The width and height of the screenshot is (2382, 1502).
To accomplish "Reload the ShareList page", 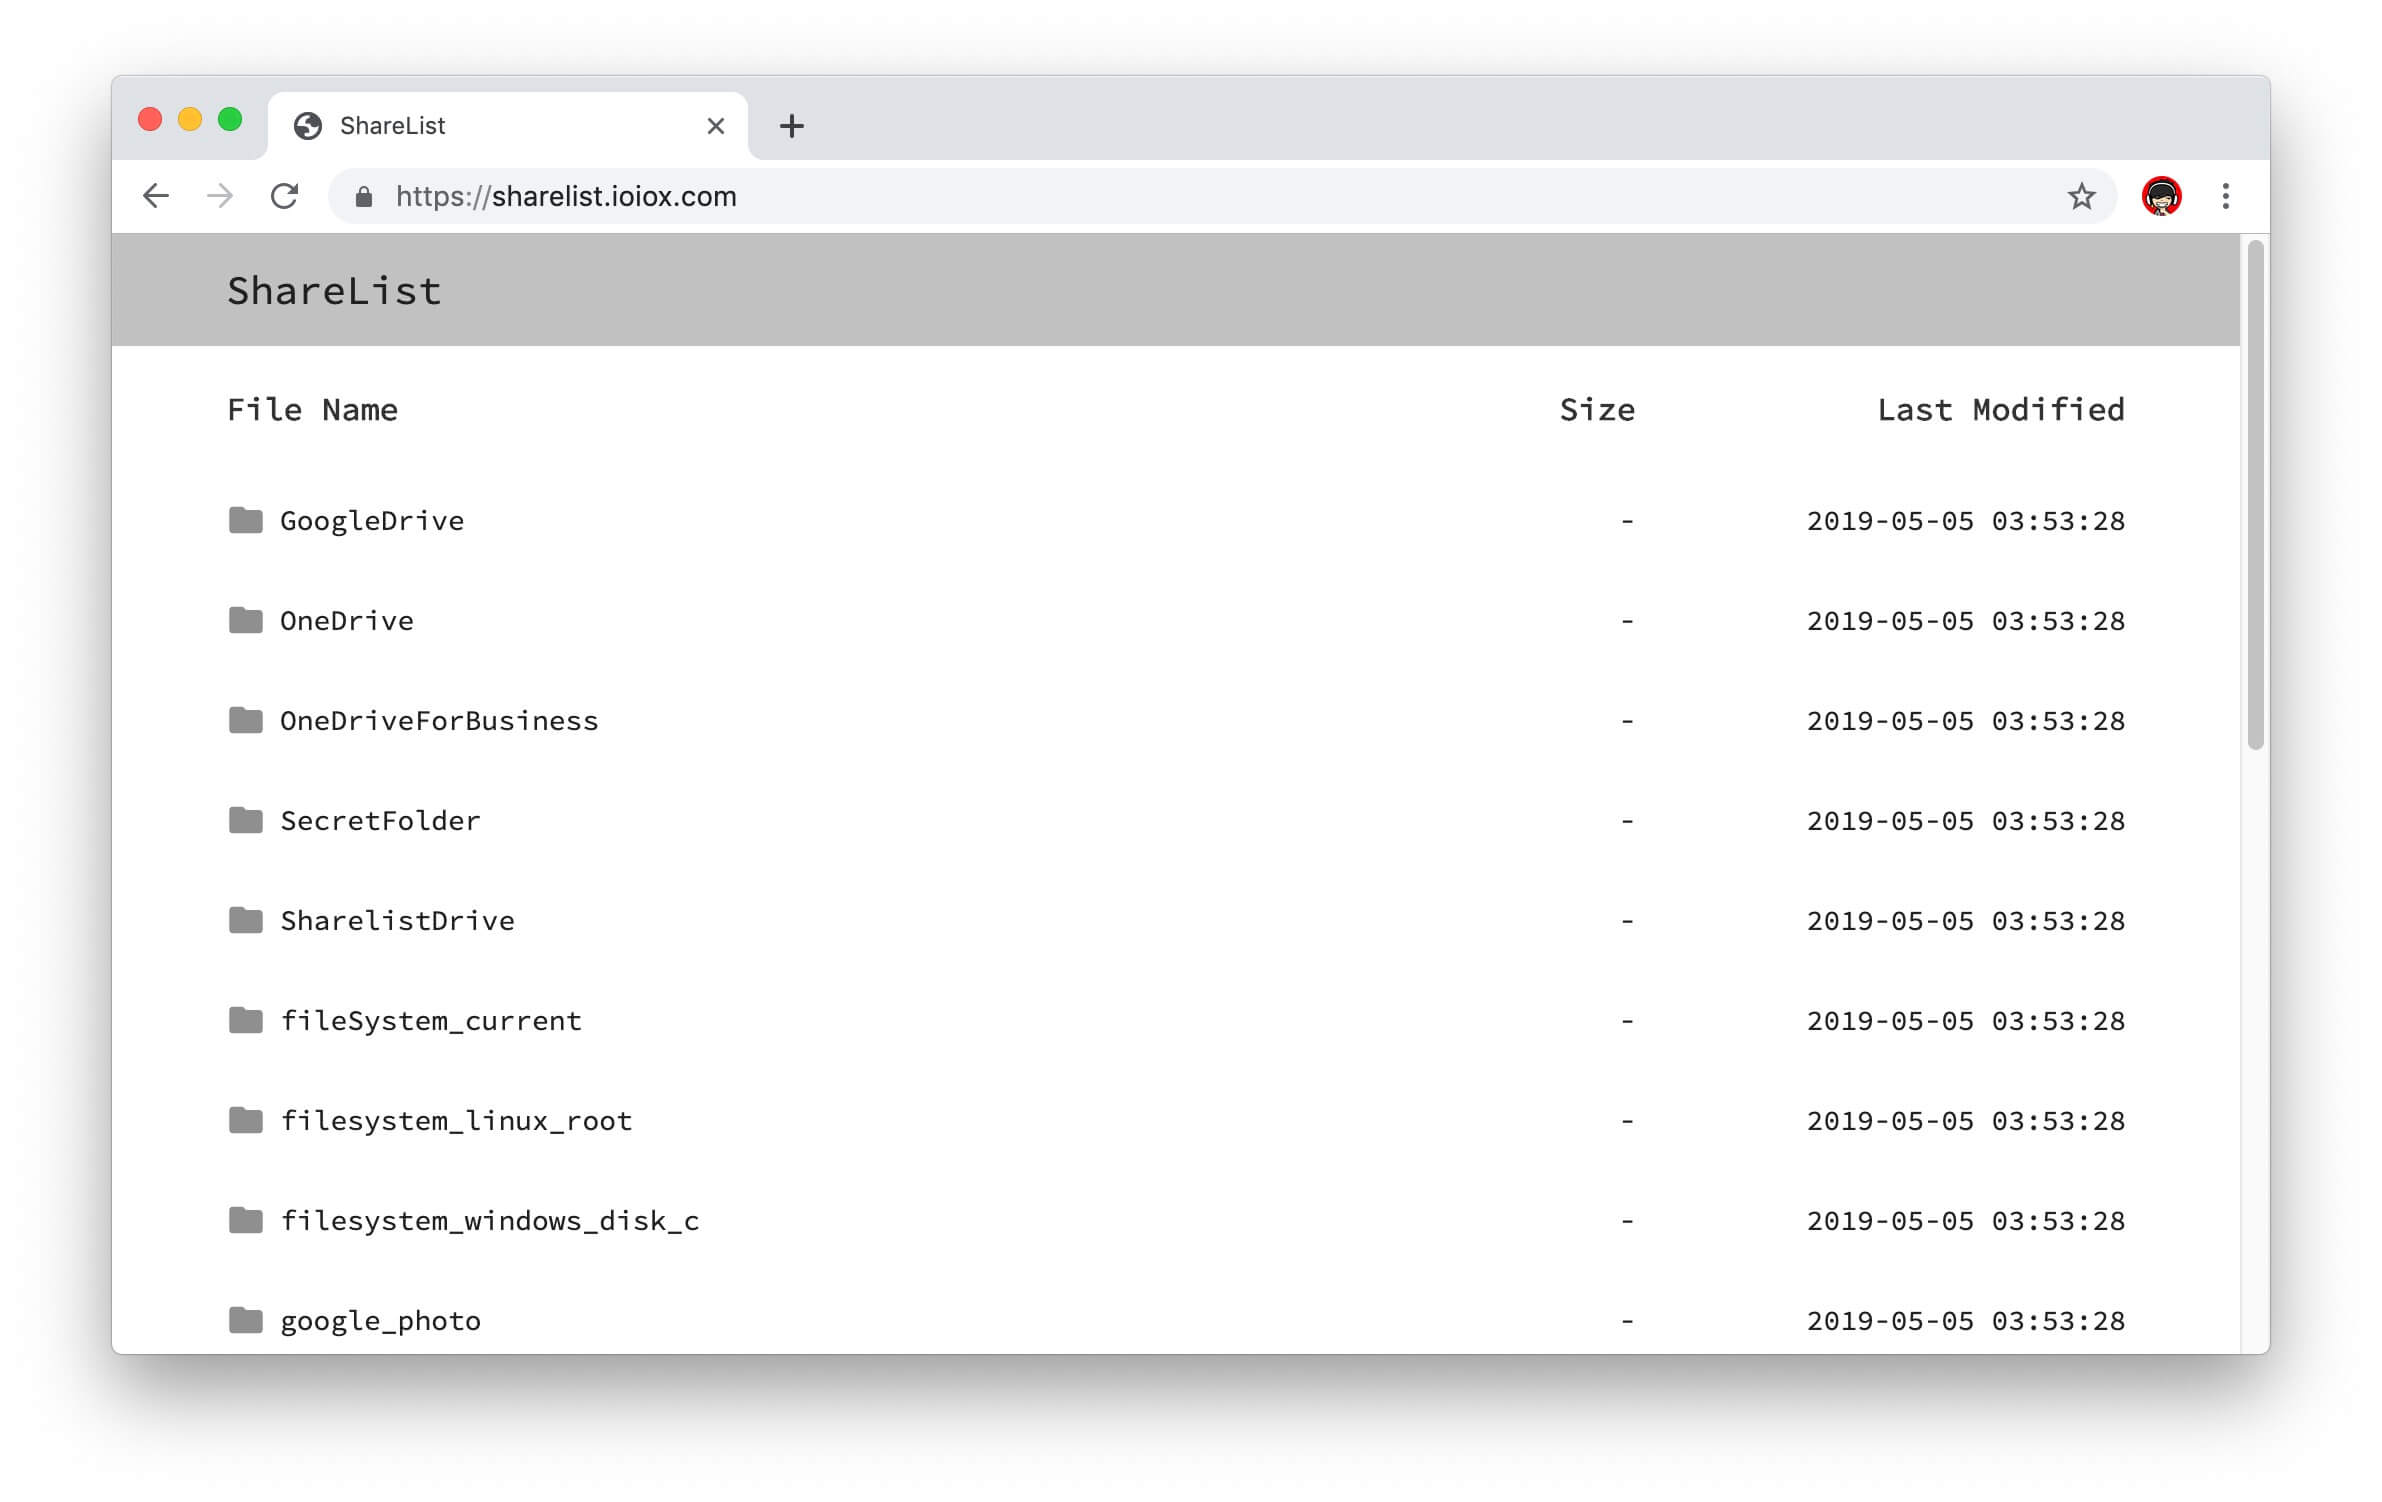I will (x=285, y=196).
